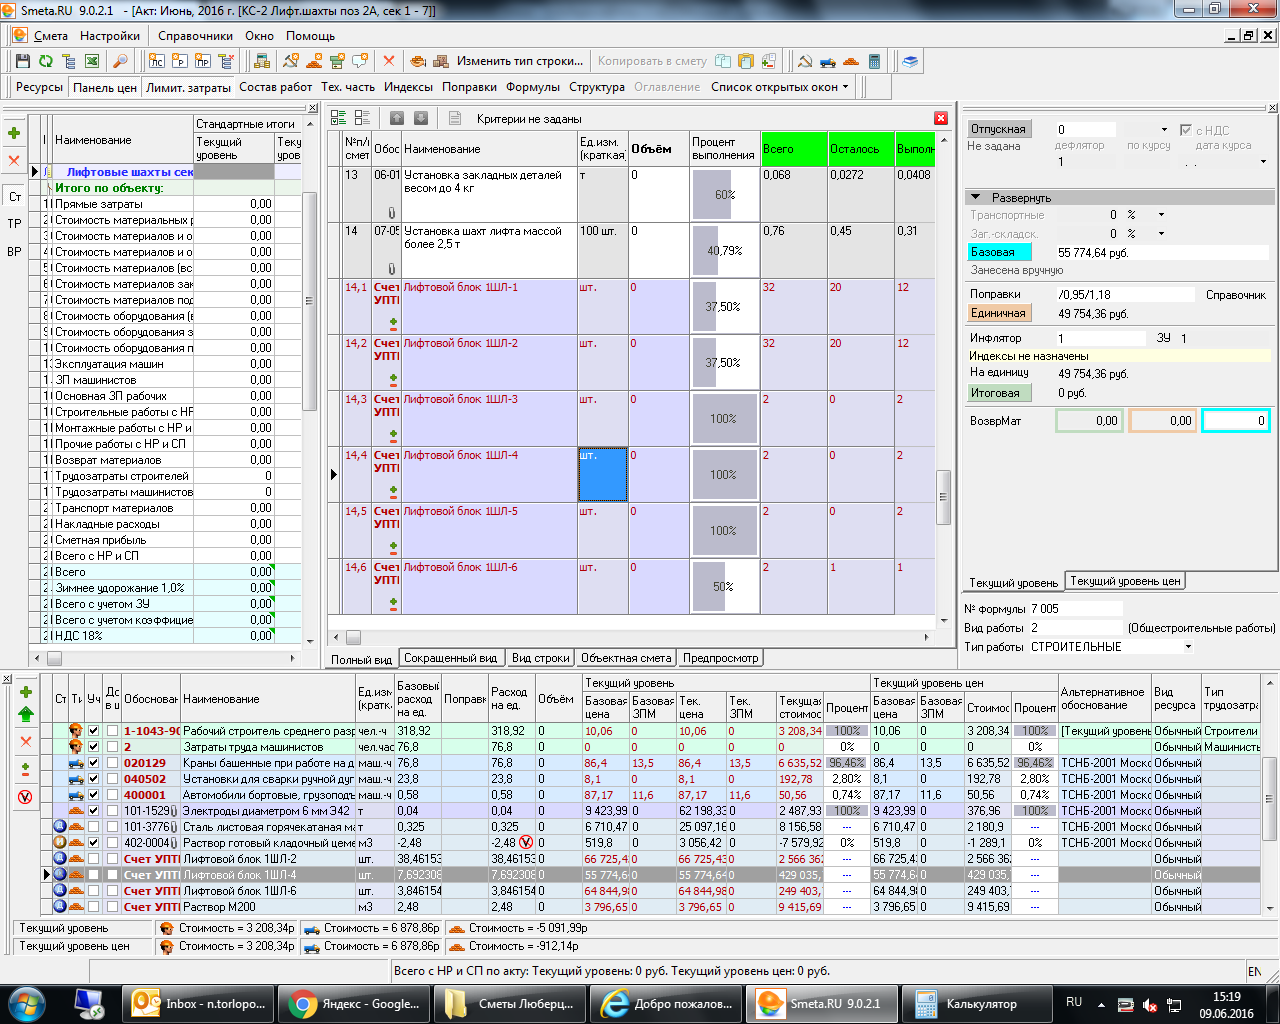
Task: Open the Транспортные percent dropdown arrow
Action: pos(1161,215)
